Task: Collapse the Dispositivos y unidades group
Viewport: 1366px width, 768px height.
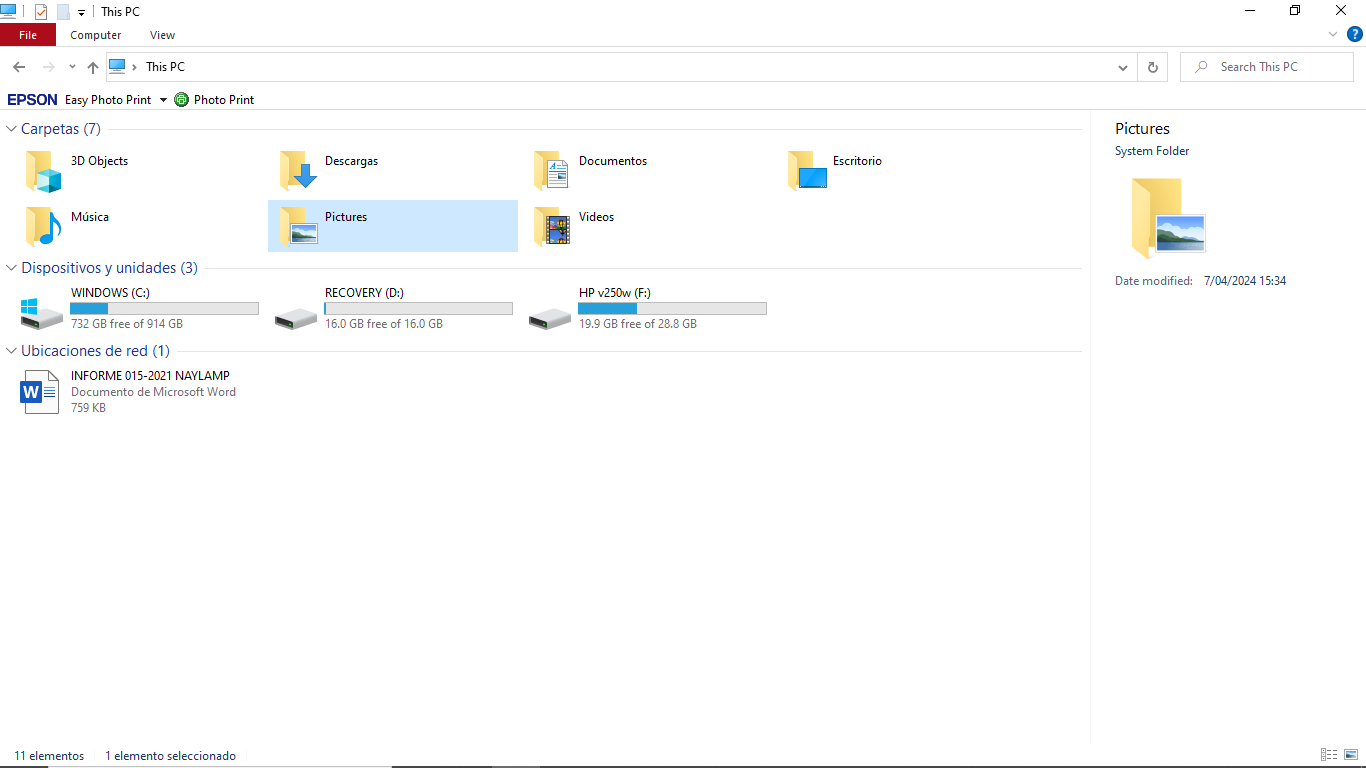Action: coord(12,268)
